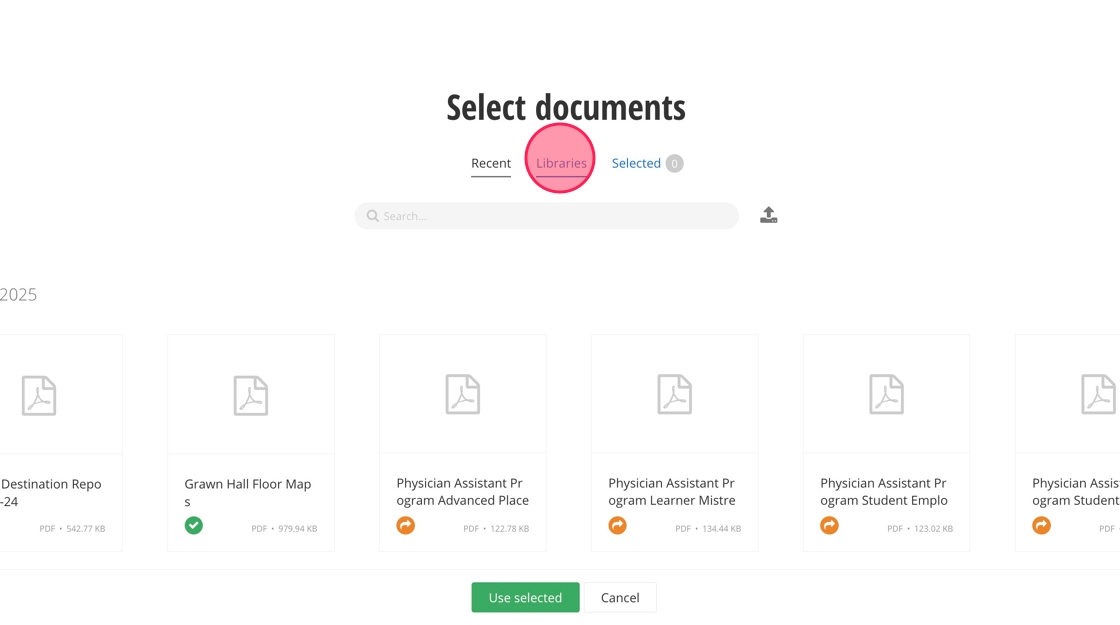The width and height of the screenshot is (1120, 625).
Task: Click the orange share icon on Student Emplo
Action: [829, 526]
